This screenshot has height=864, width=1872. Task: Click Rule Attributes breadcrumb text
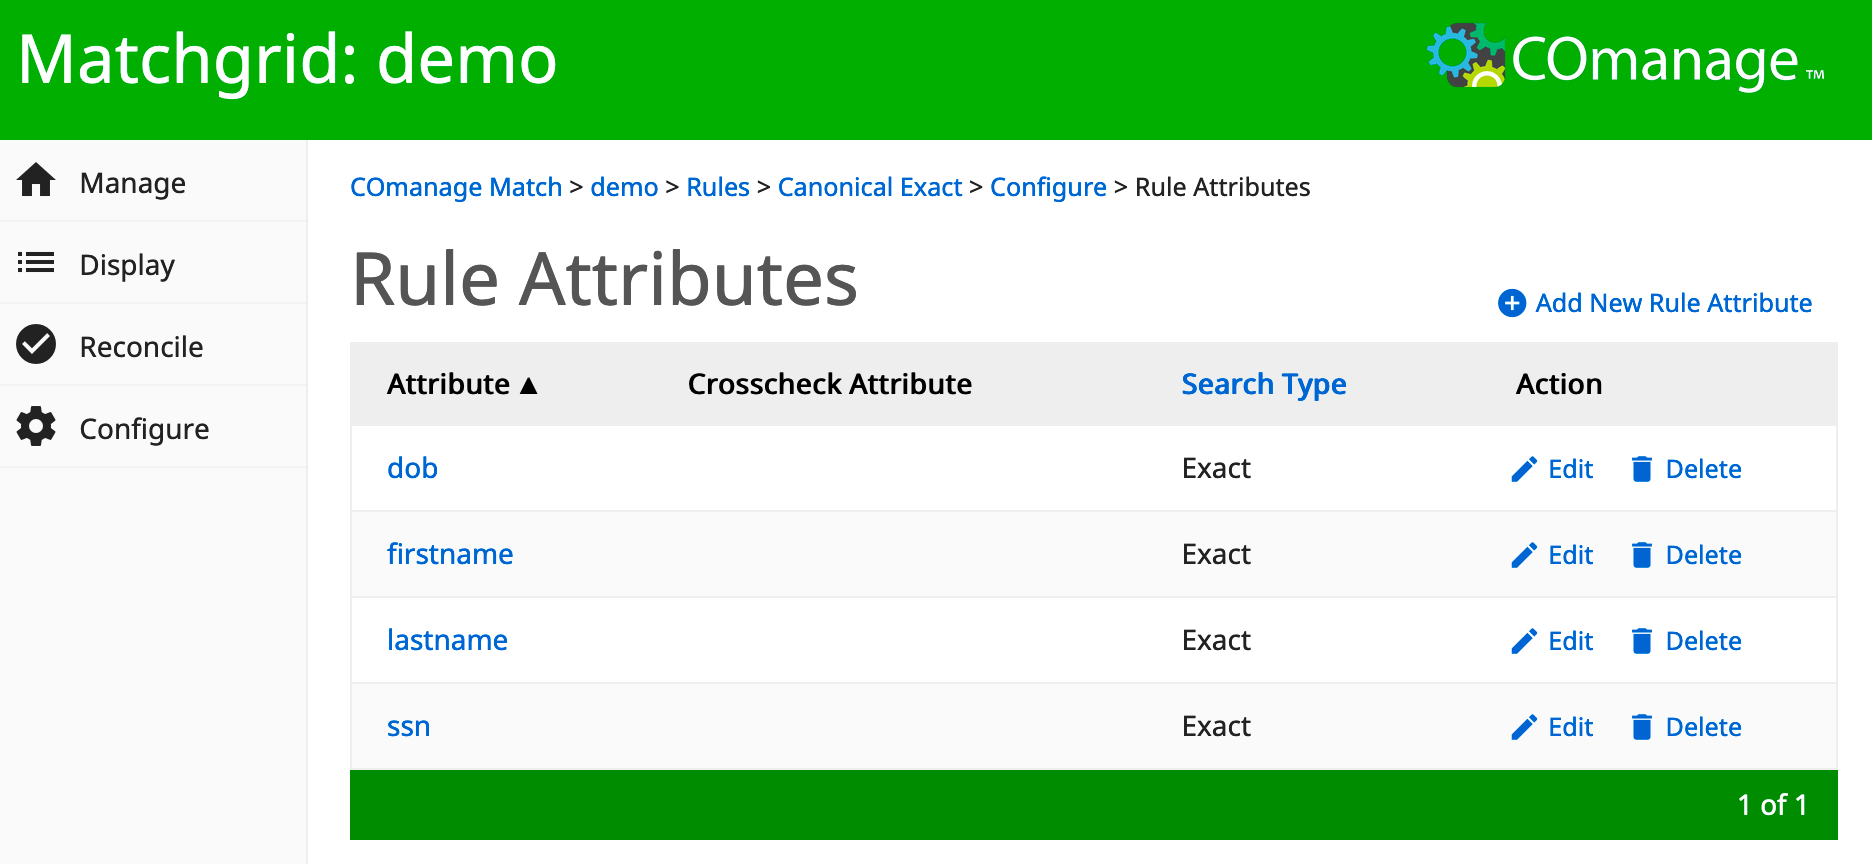point(1222,187)
